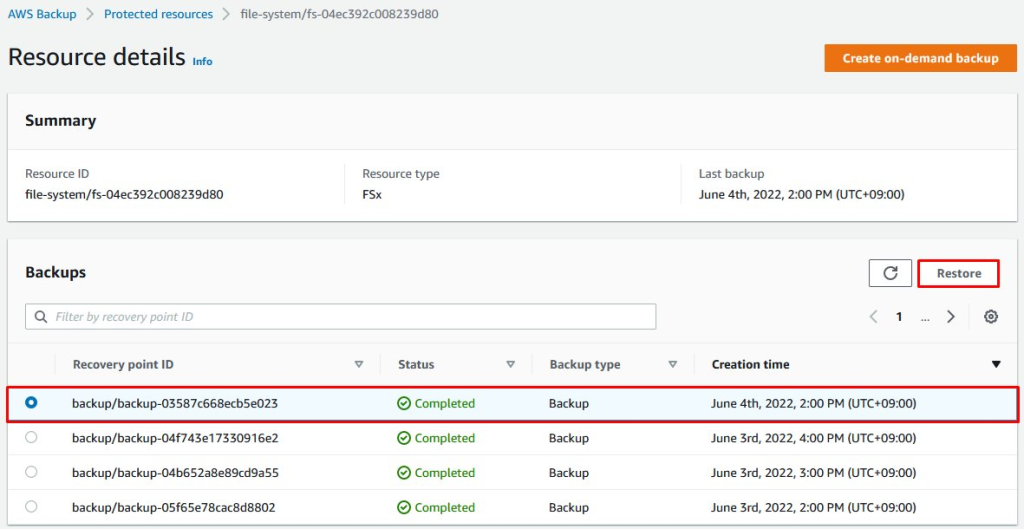Click the Backup type column header
This screenshot has width=1024, height=529.
pyautogui.click(x=584, y=364)
